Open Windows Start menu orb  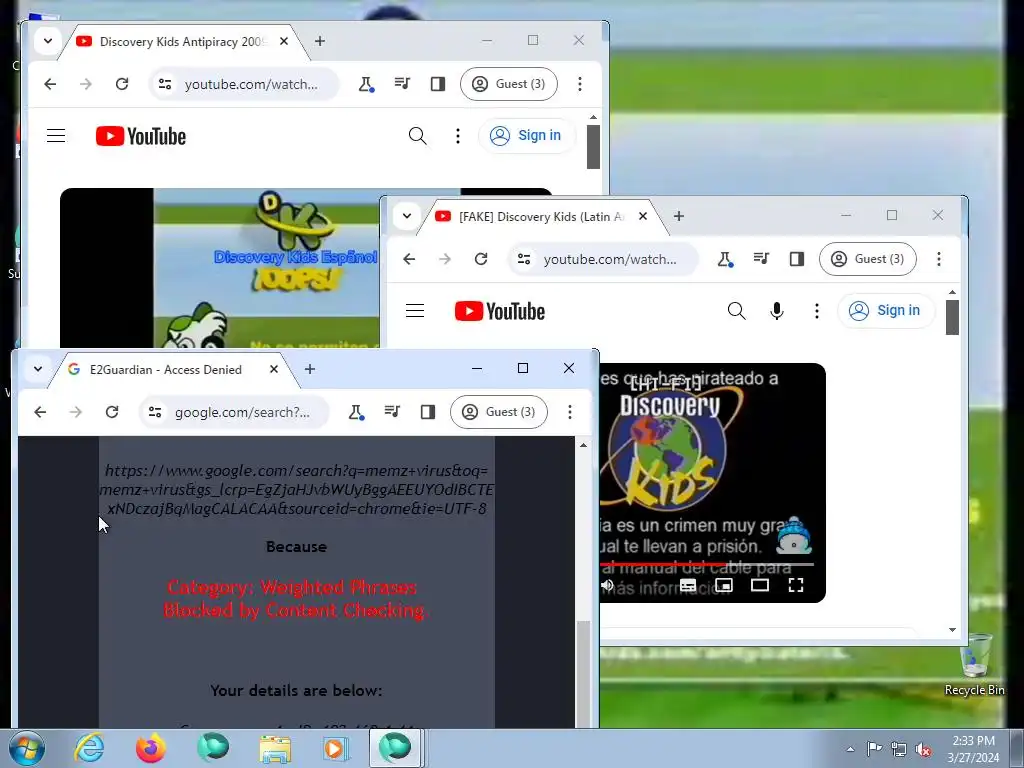tap(27, 748)
